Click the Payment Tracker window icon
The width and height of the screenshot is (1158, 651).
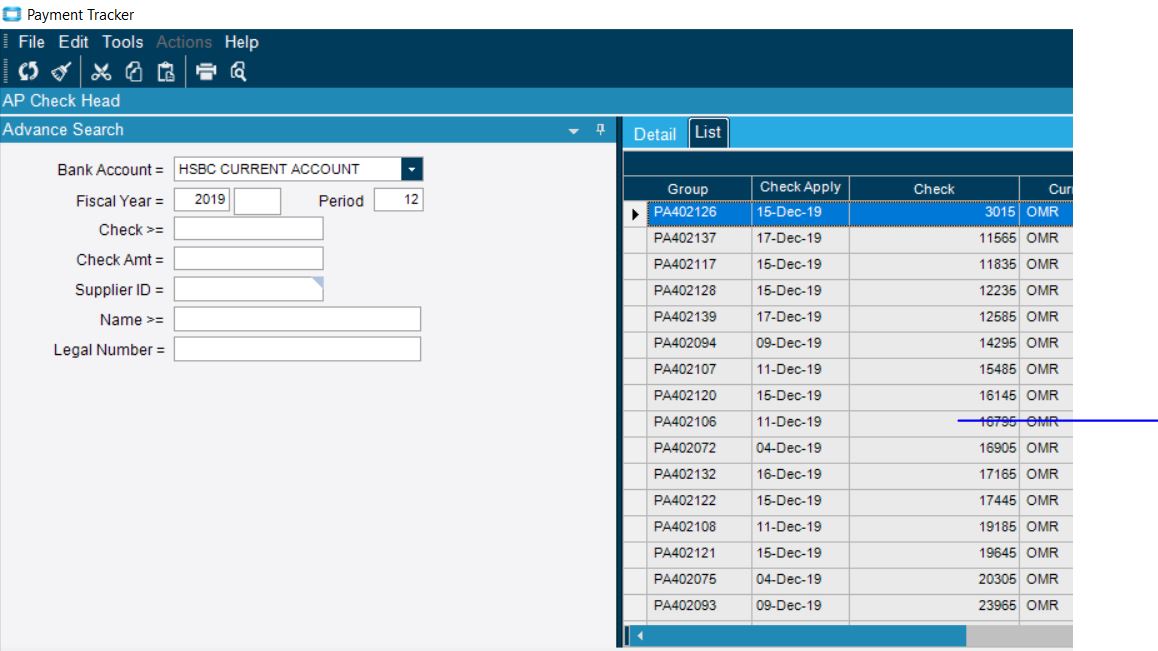click(x=12, y=14)
